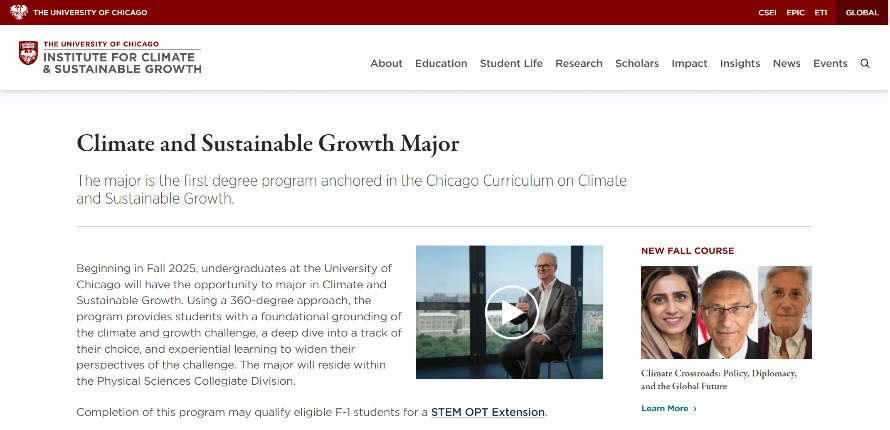The height and width of the screenshot is (430, 890).
Task: Open the About menu
Action: [x=386, y=63]
